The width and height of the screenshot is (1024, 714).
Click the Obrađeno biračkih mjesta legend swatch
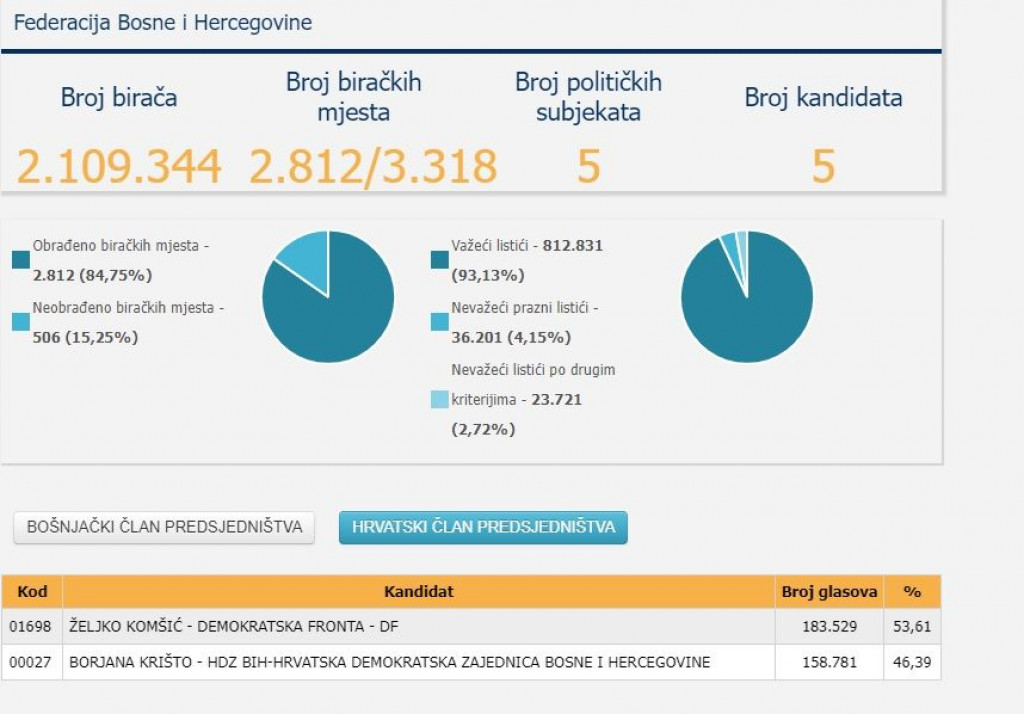tap(21, 260)
